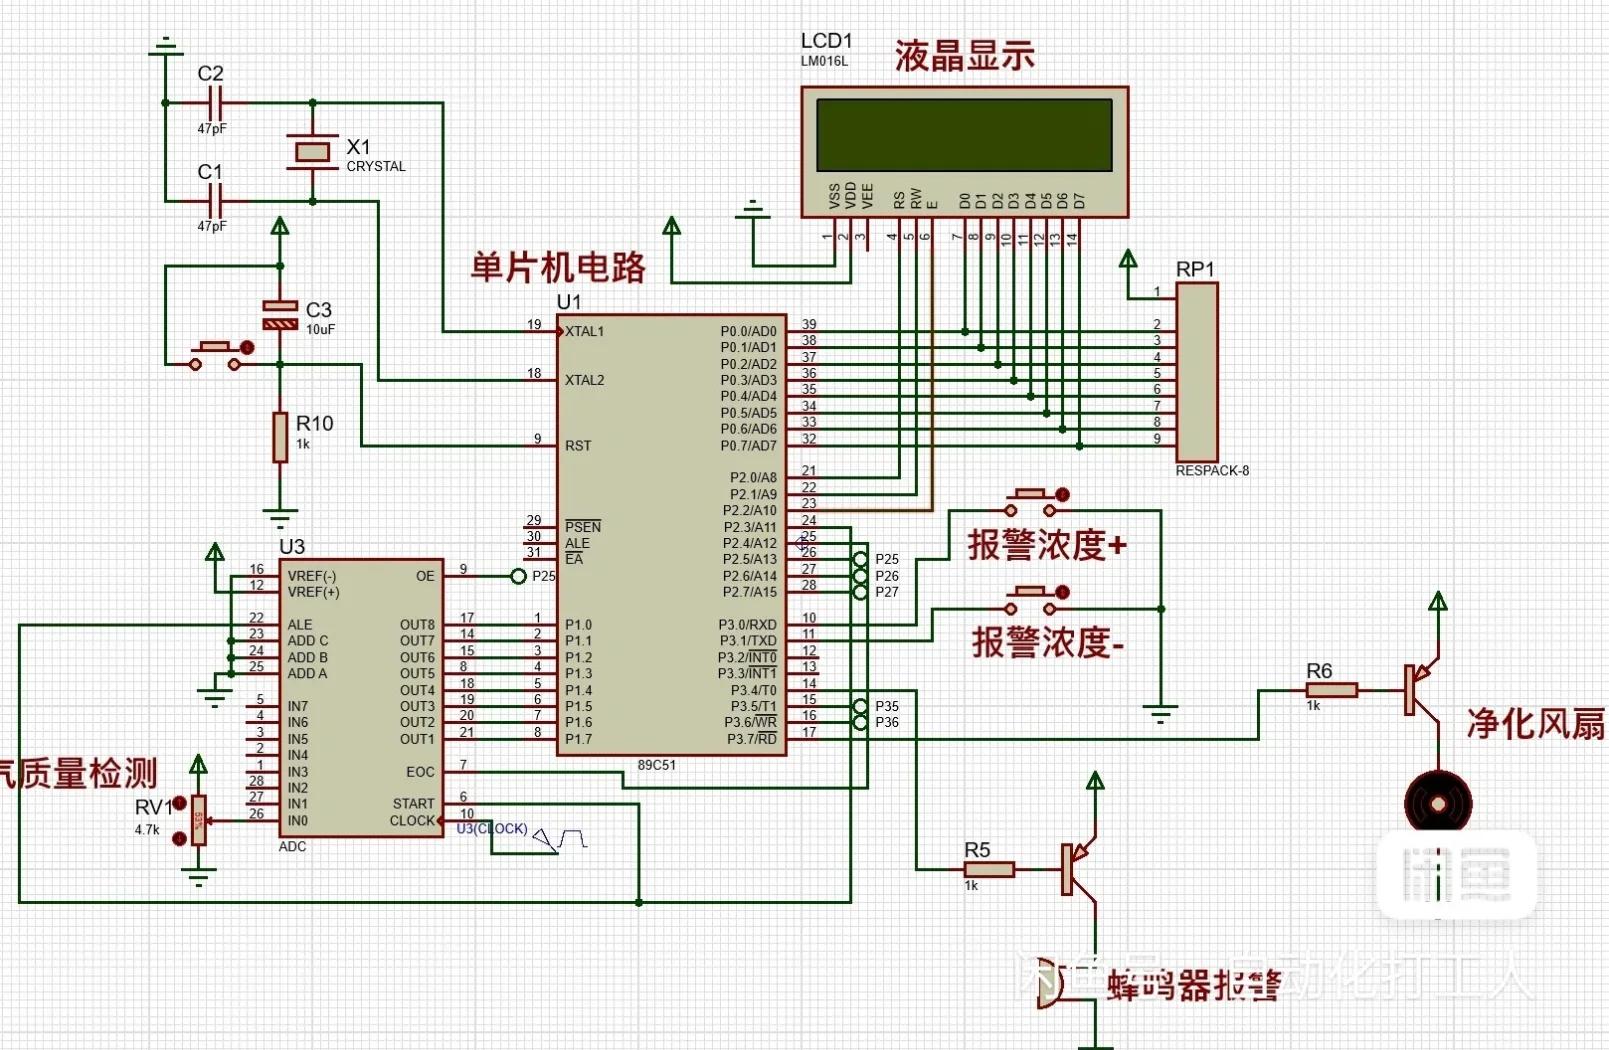Click the P36 terminal circle

click(860, 722)
